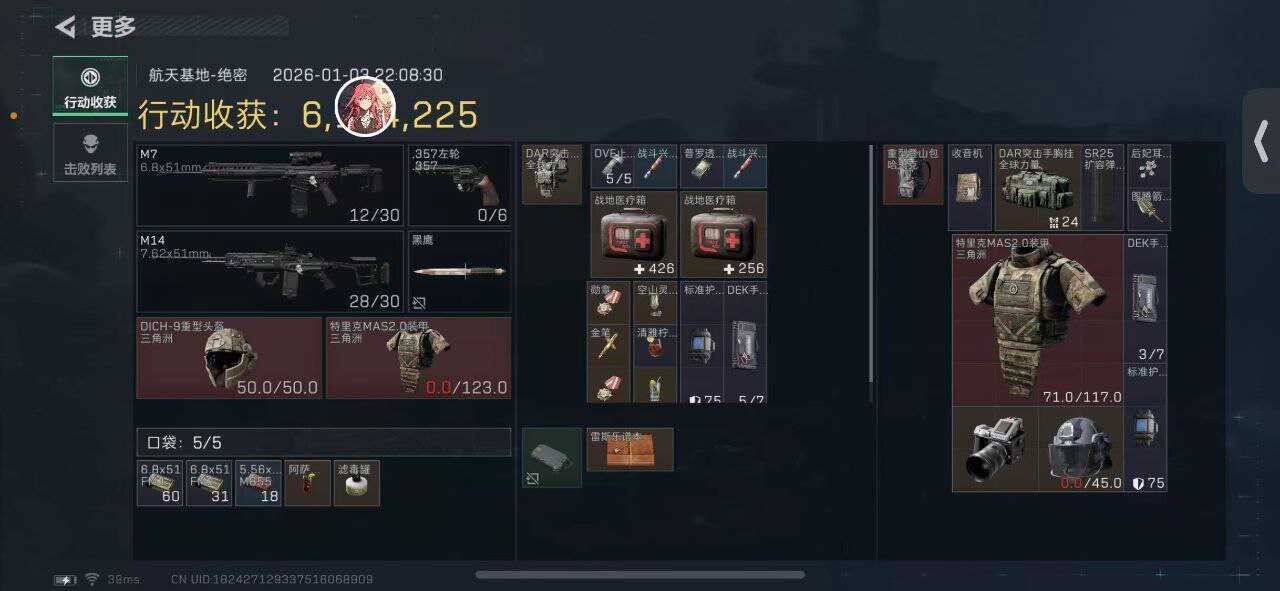Click the camera item in loot
Image resolution: width=1280 pixels, height=591 pixels.
point(995,449)
